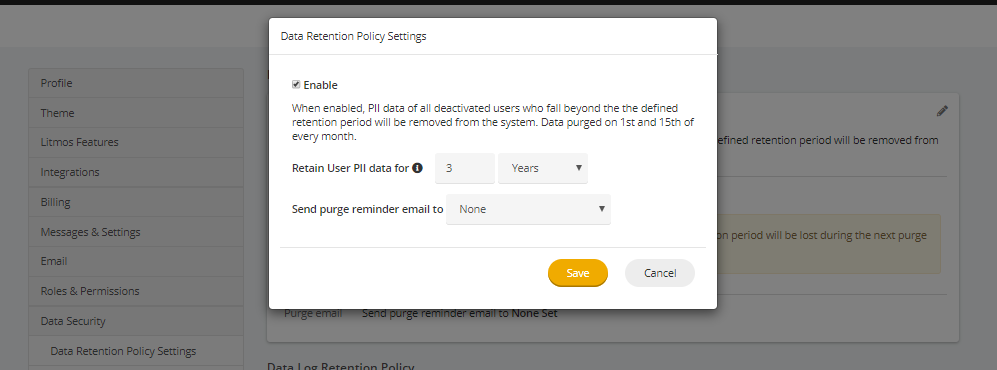Open Litmos Features in sidebar

(x=136, y=142)
